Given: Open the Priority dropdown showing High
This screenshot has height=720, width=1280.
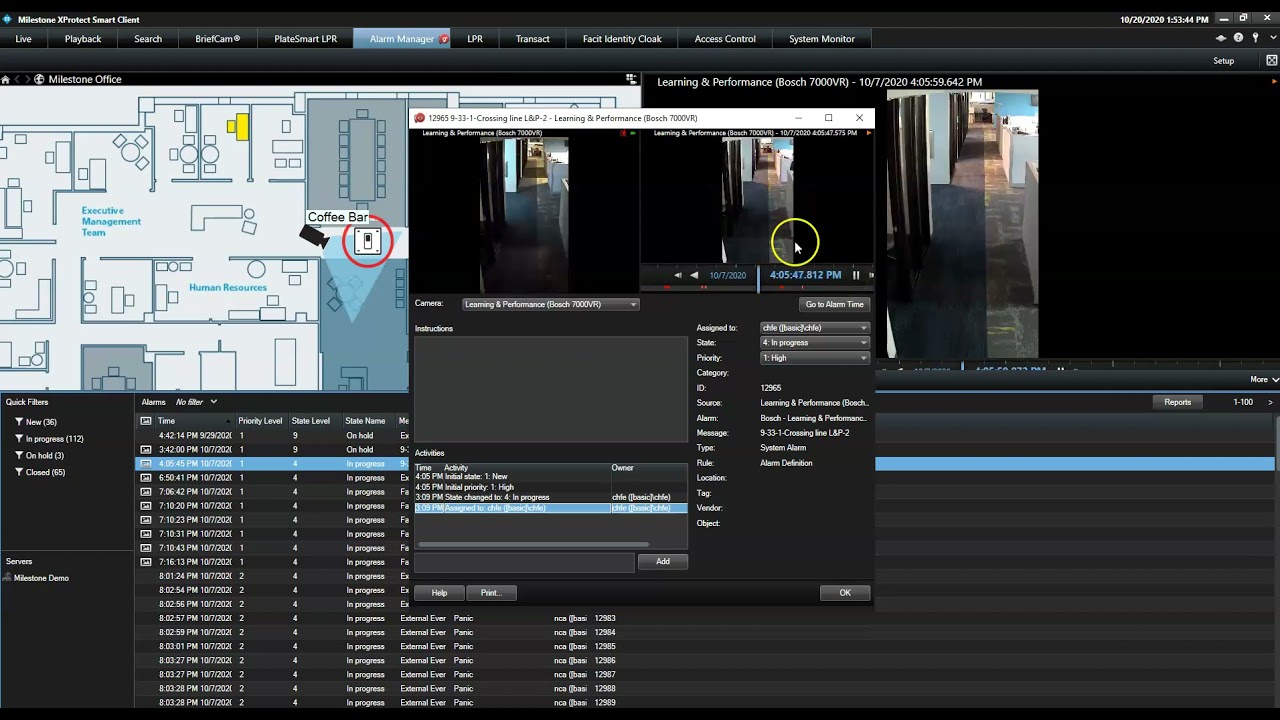Looking at the screenshot, I should coord(814,358).
